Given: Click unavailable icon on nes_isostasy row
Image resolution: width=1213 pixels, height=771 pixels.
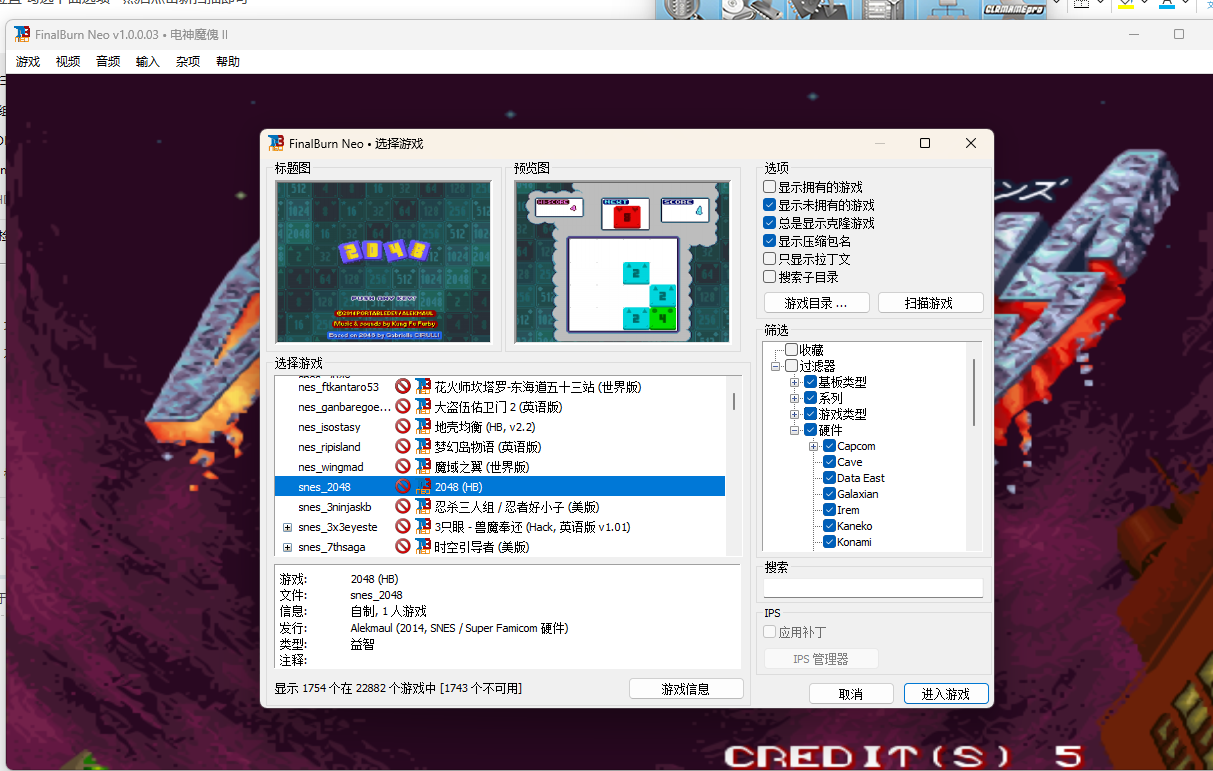Looking at the screenshot, I should pos(403,427).
